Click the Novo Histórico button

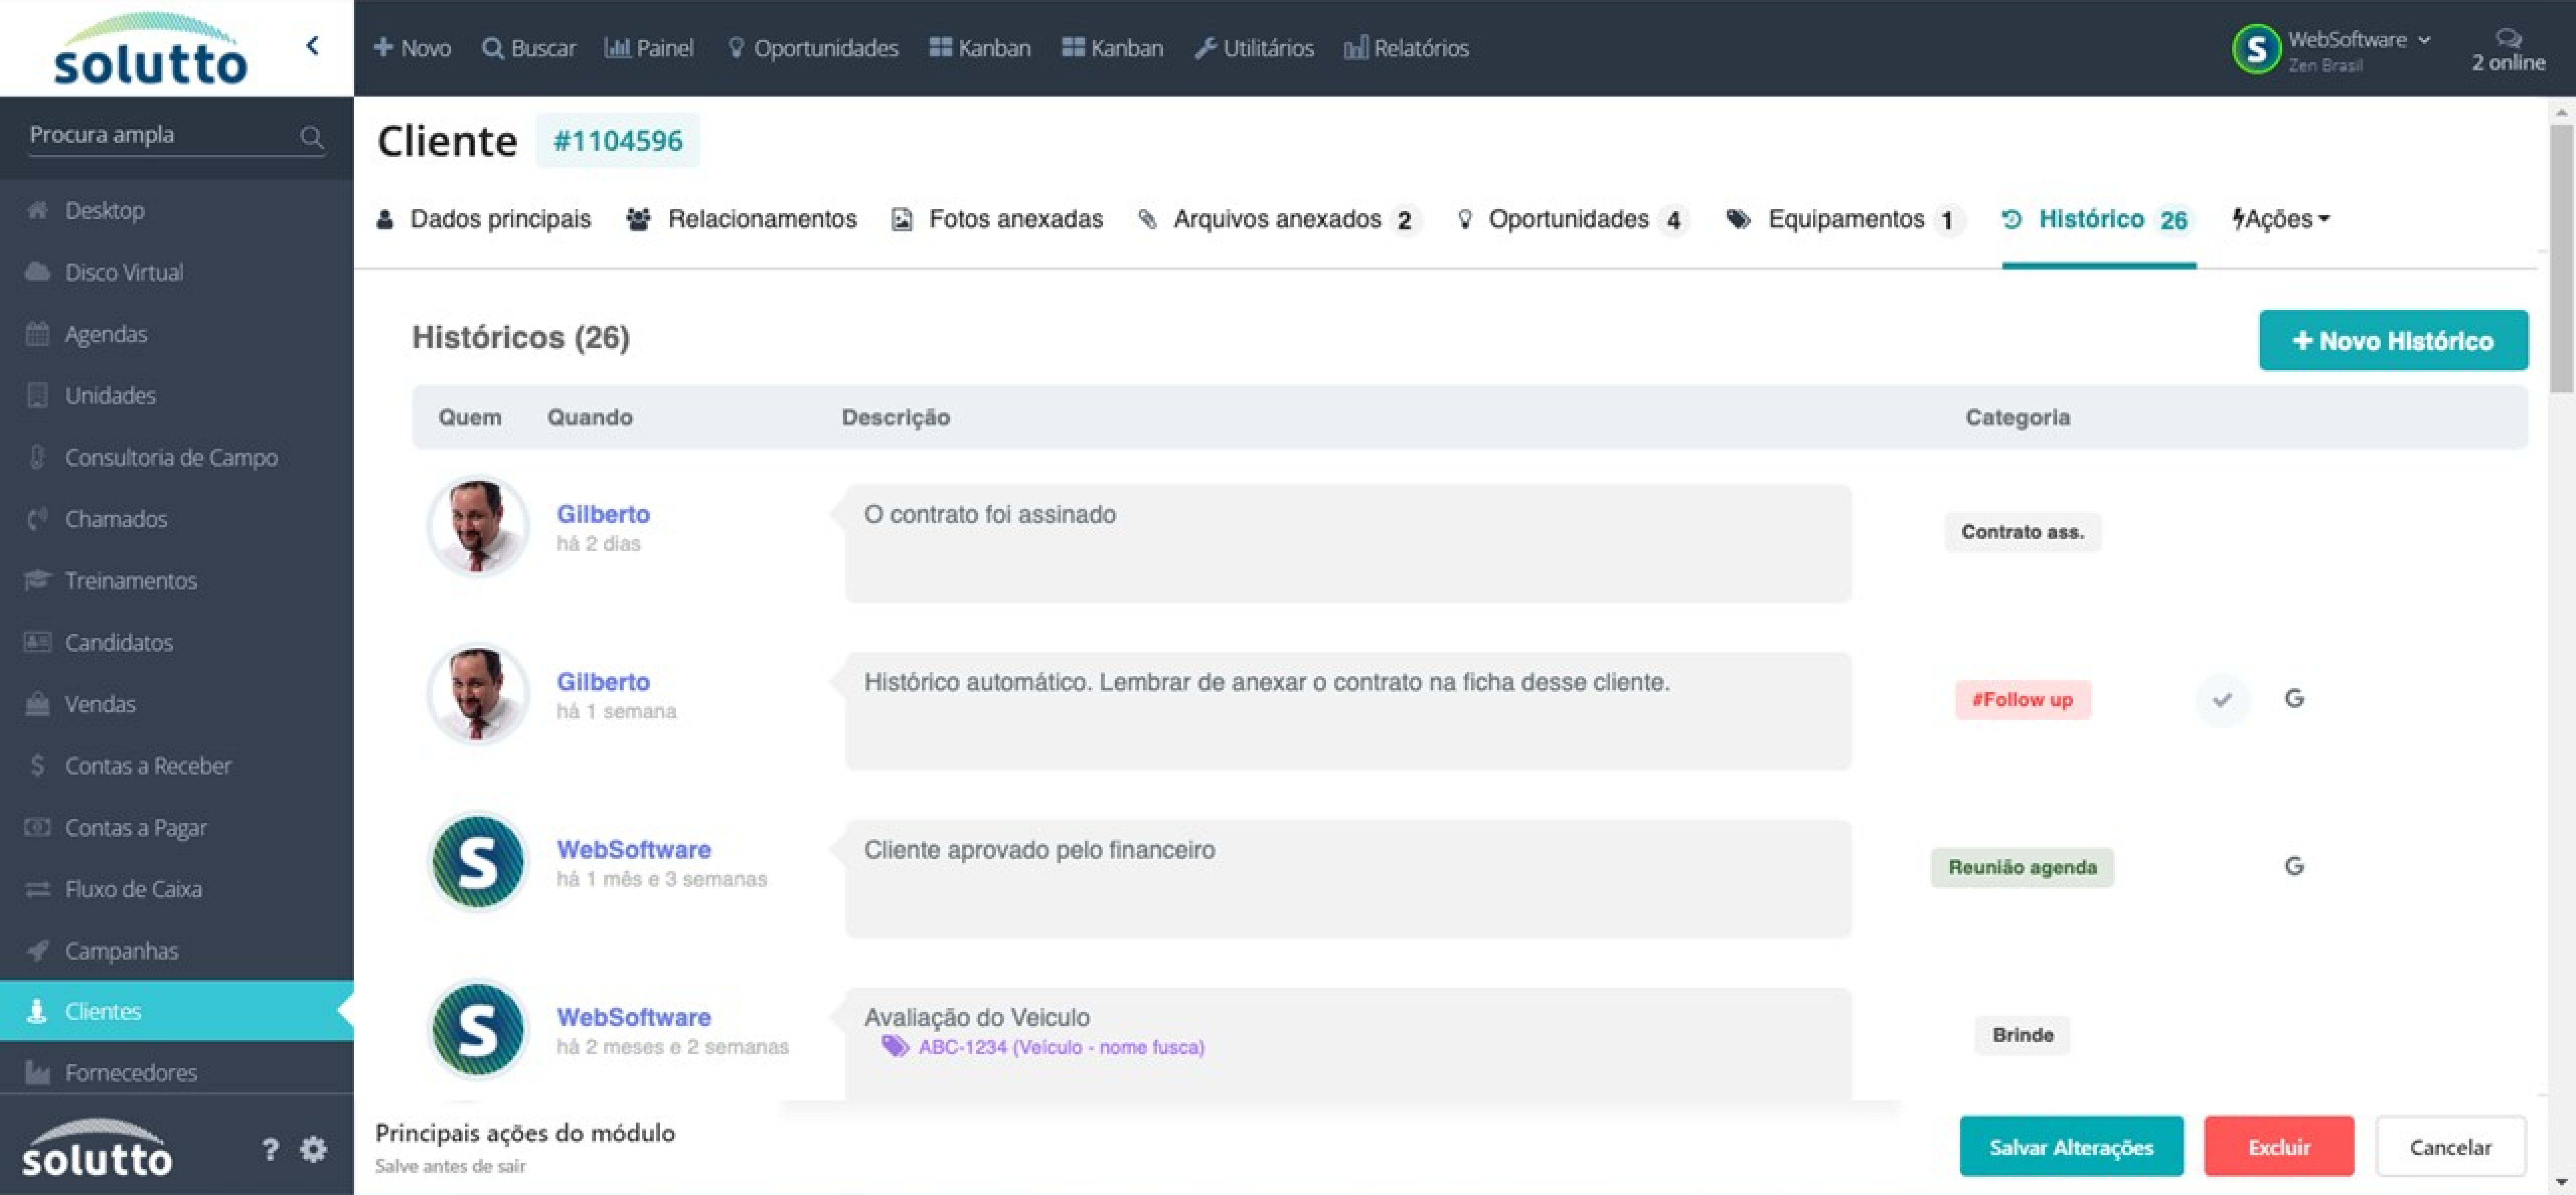[2393, 341]
